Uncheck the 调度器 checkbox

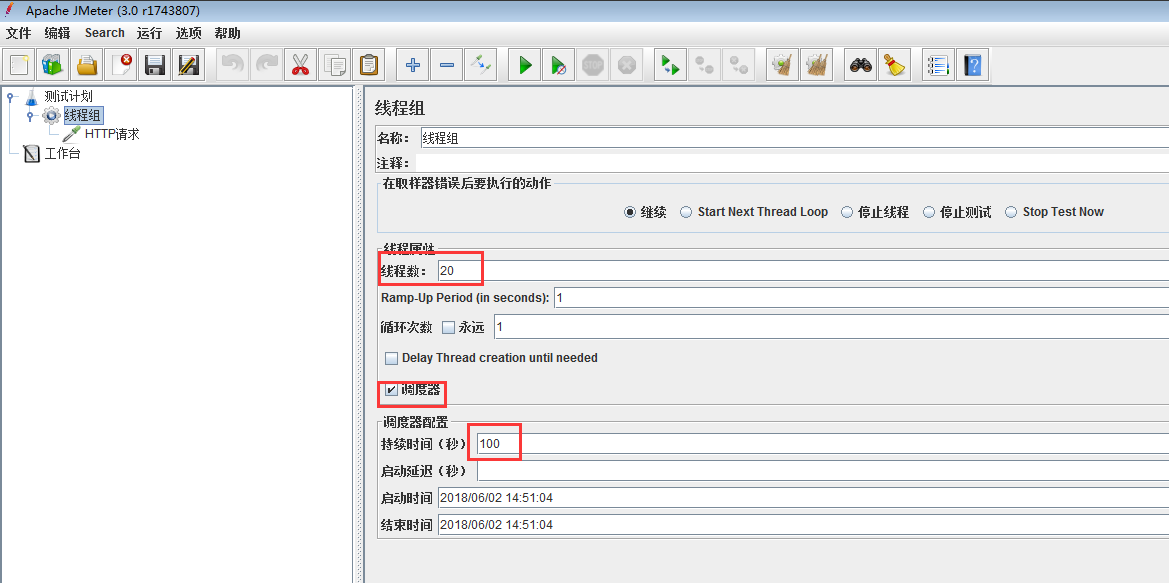[x=391, y=390]
